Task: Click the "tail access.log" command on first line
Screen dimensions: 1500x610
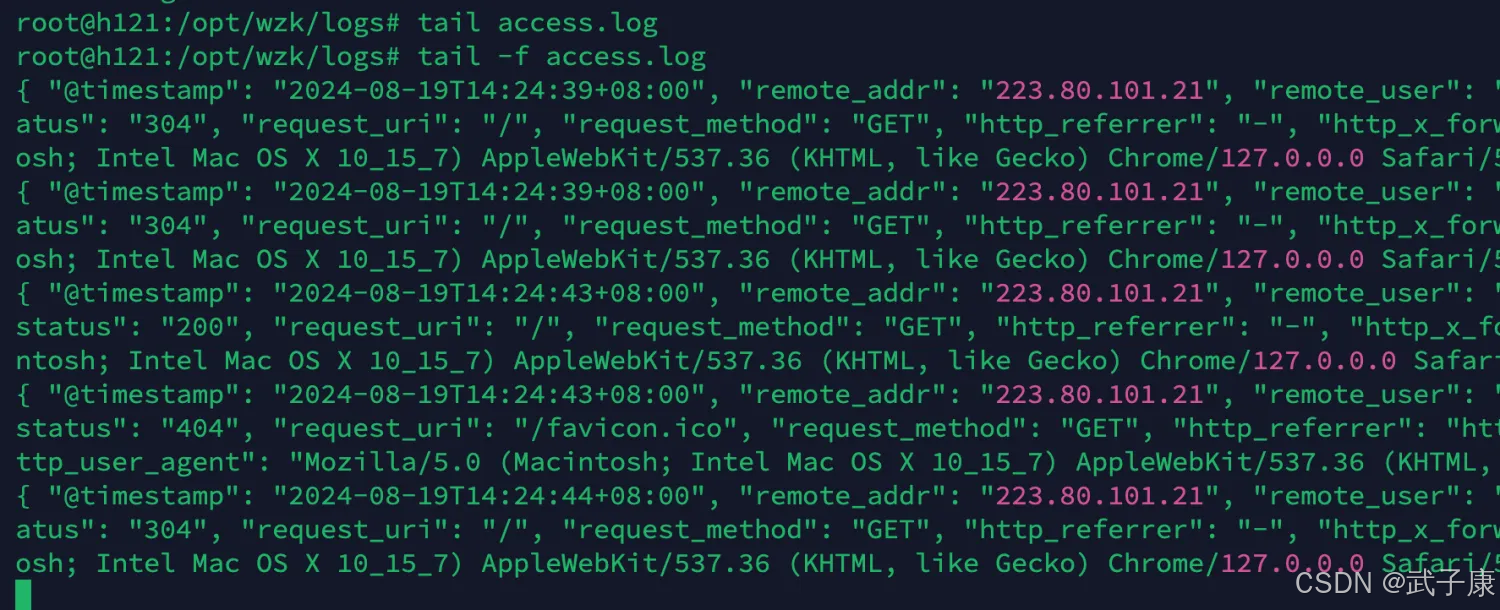Action: (x=538, y=22)
